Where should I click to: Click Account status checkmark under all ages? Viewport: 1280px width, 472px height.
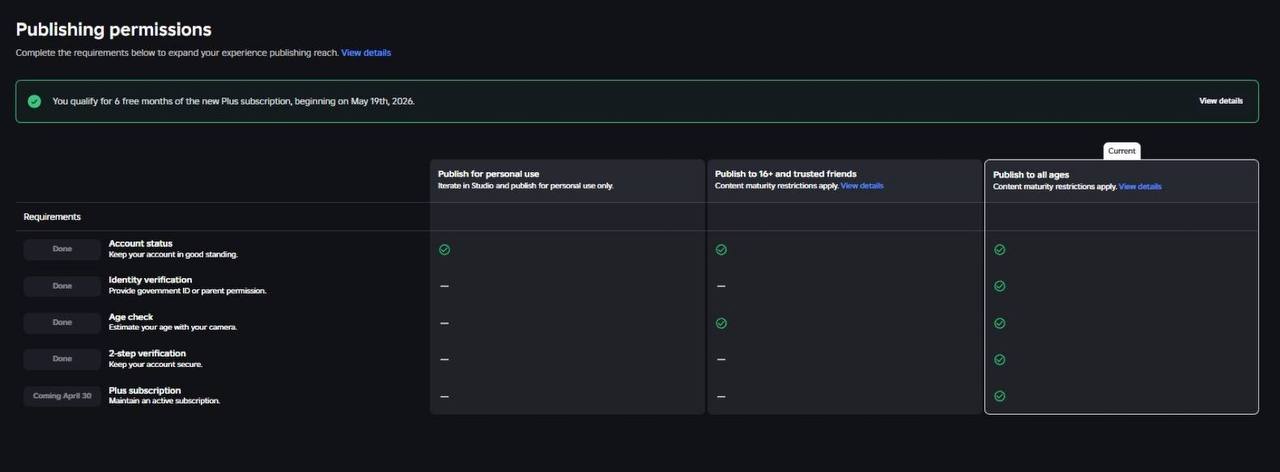[x=999, y=250]
